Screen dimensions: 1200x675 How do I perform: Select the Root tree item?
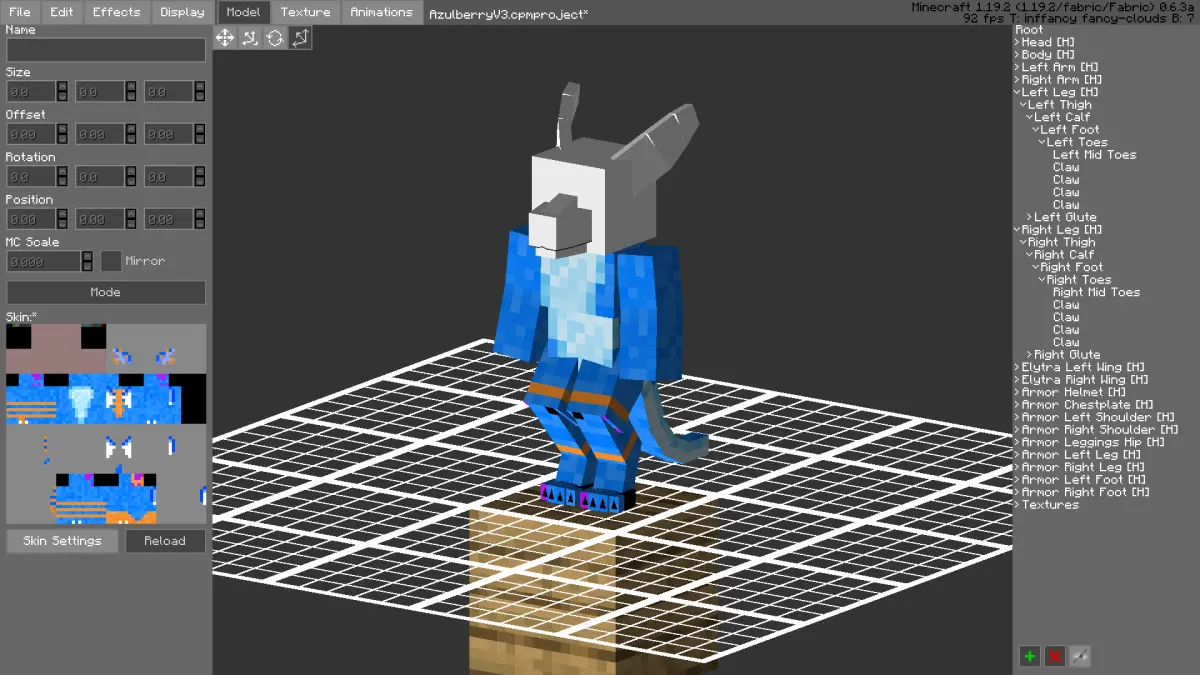[x=1029, y=30]
